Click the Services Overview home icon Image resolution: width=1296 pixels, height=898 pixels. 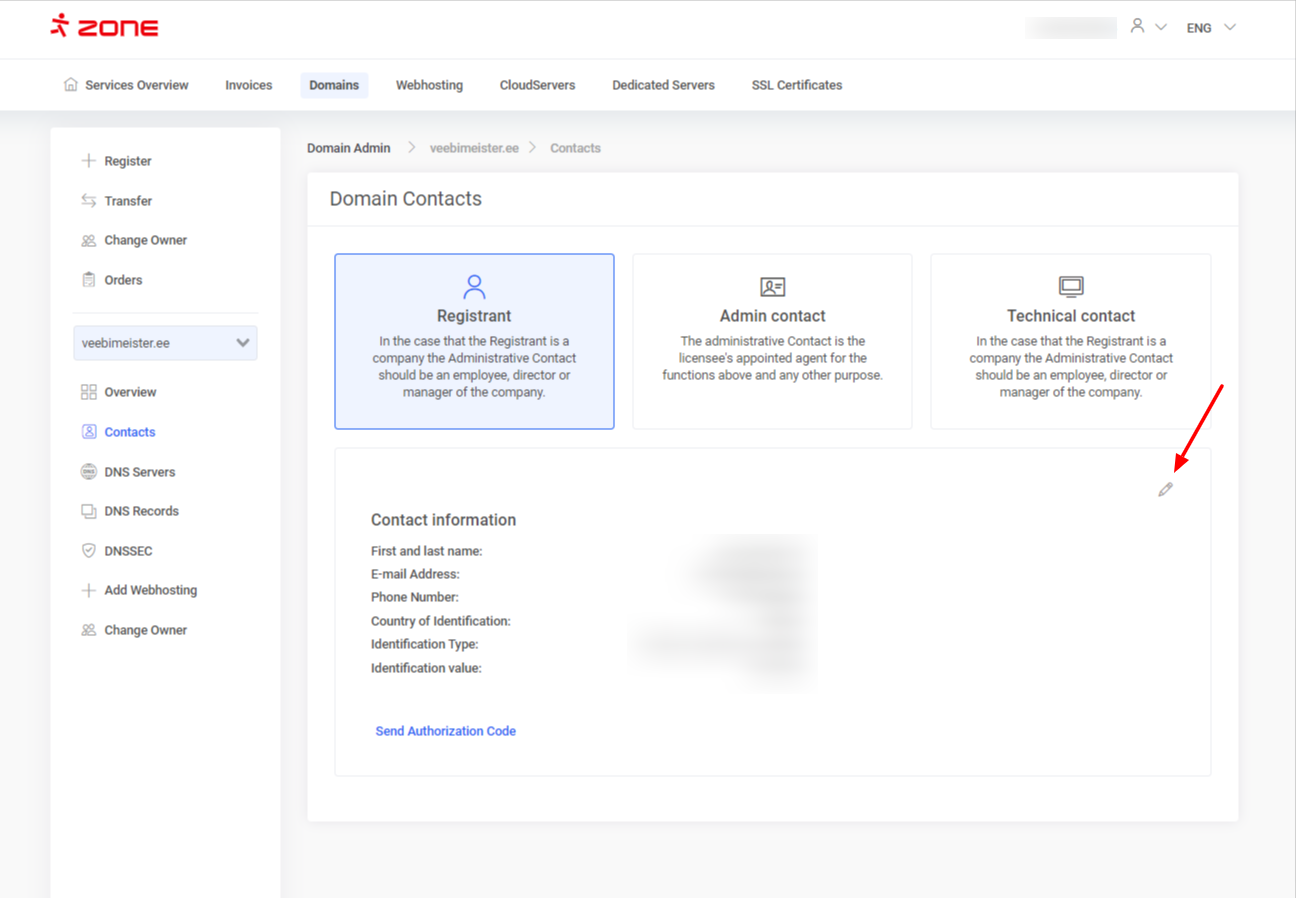(x=70, y=85)
